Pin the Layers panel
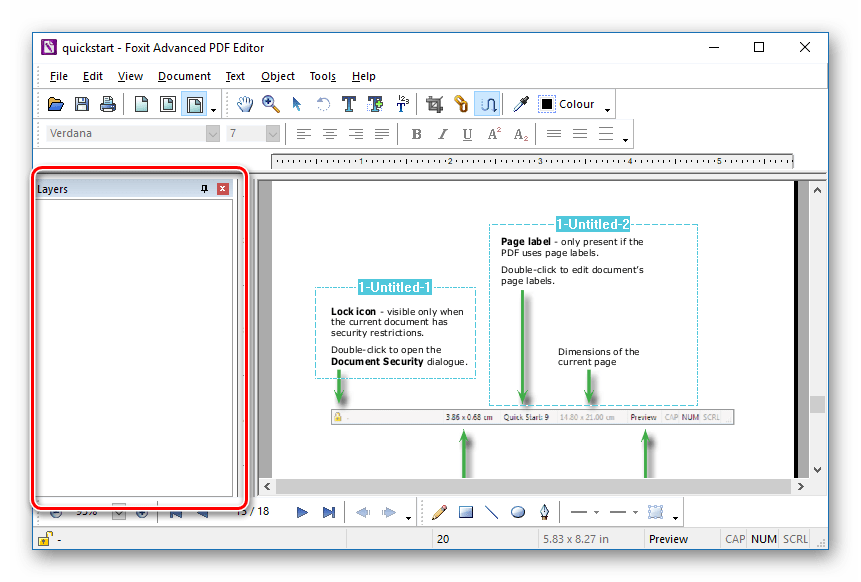 pyautogui.click(x=204, y=189)
